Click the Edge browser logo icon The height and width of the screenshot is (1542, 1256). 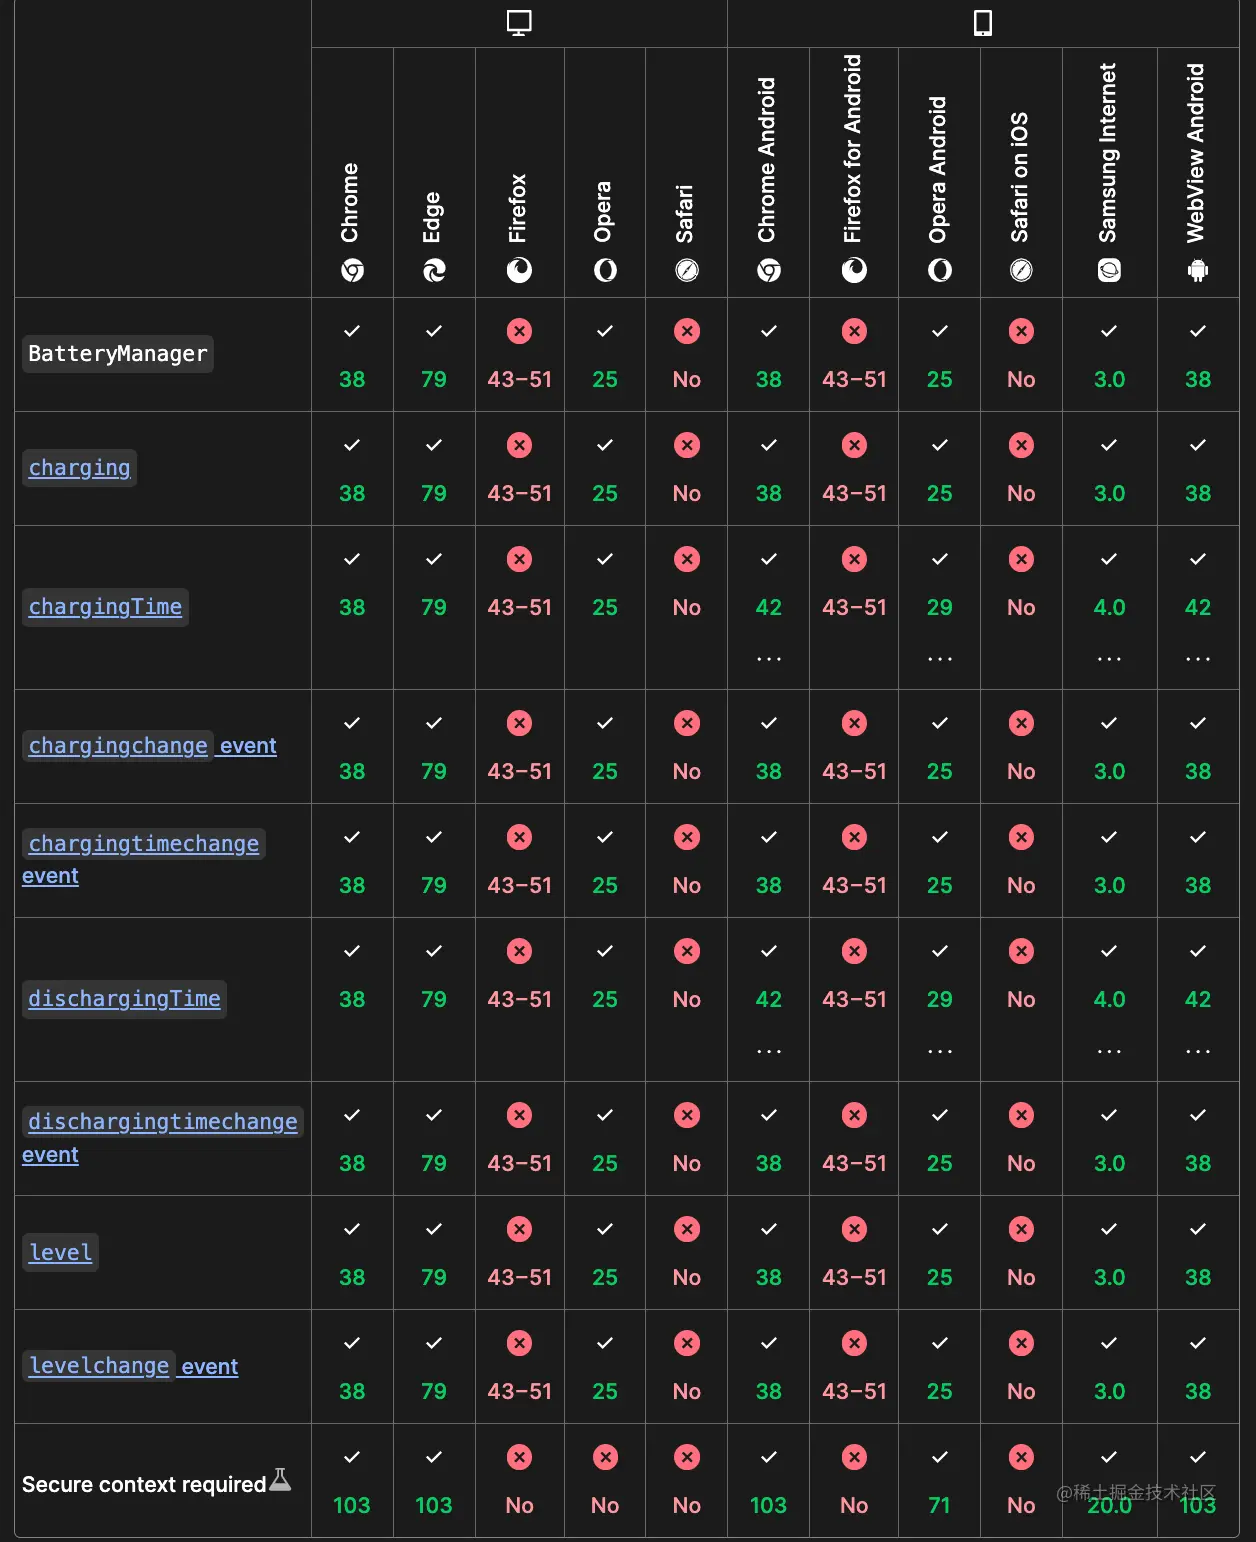tap(434, 270)
